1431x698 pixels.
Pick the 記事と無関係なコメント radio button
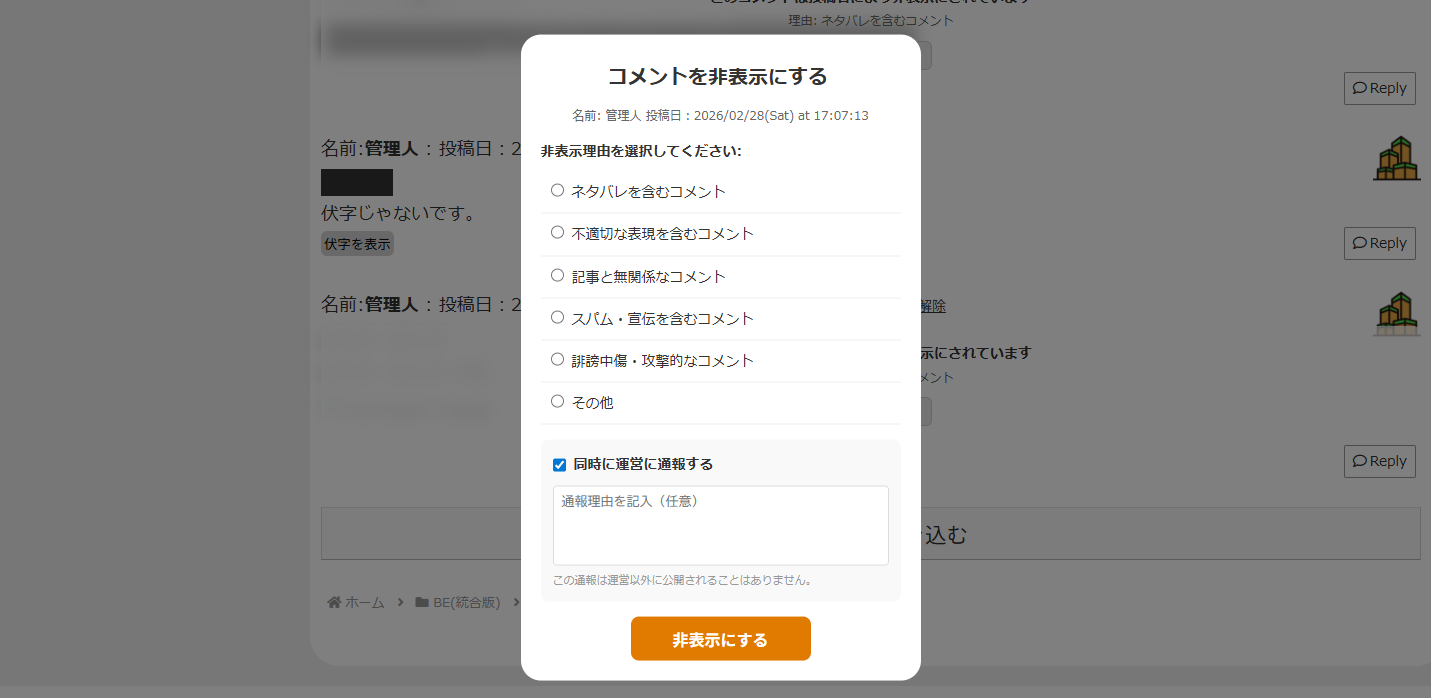pyautogui.click(x=558, y=275)
